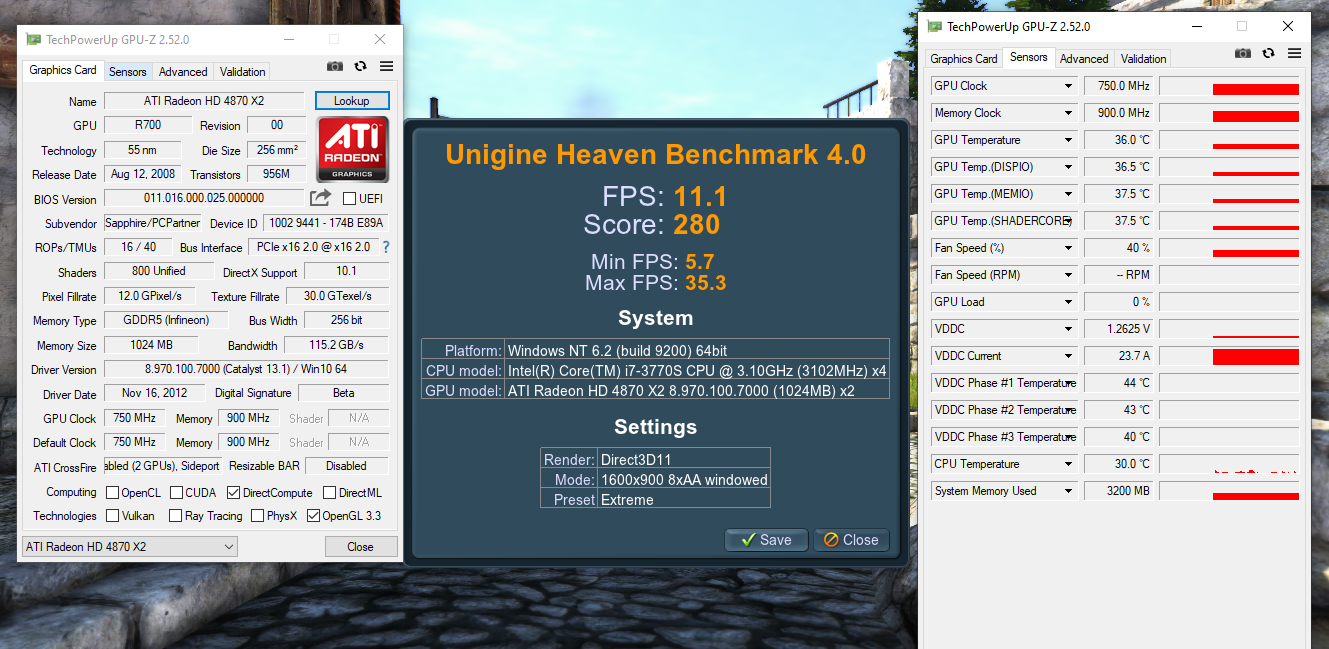The width and height of the screenshot is (1329, 649).
Task: Open the ATI Radeon HD 4870 X2 GPU selector
Action: (x=130, y=547)
